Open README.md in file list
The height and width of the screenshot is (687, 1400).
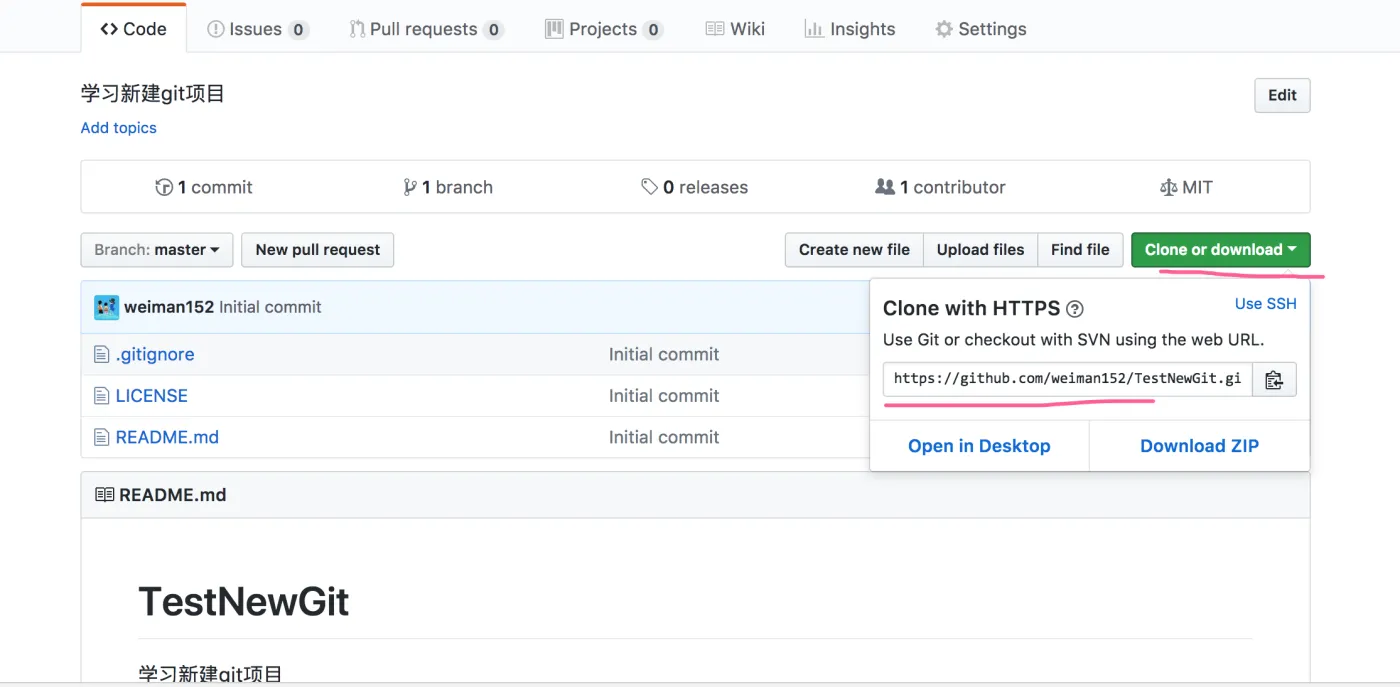(167, 437)
